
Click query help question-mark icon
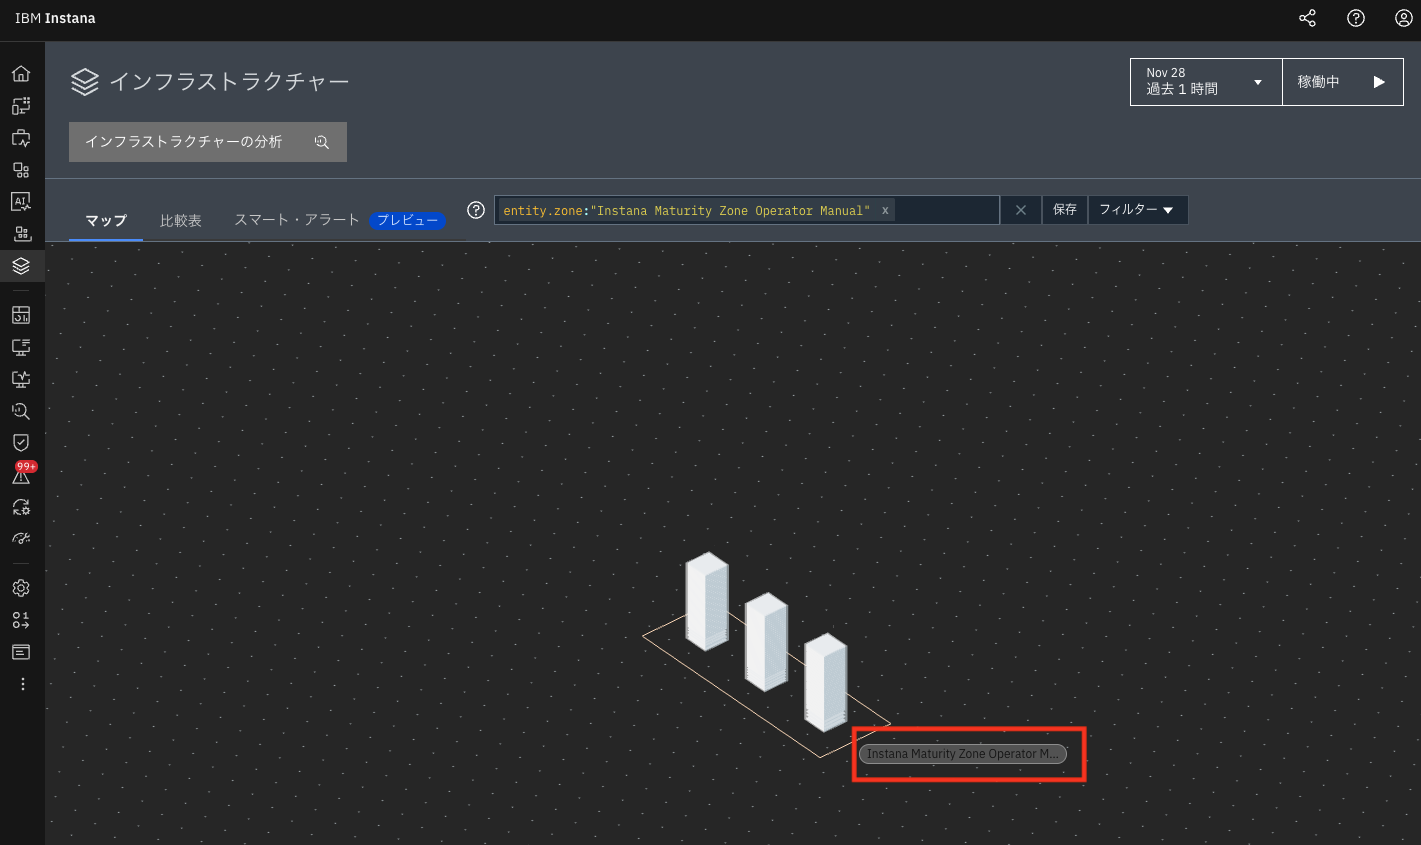pyautogui.click(x=476, y=210)
